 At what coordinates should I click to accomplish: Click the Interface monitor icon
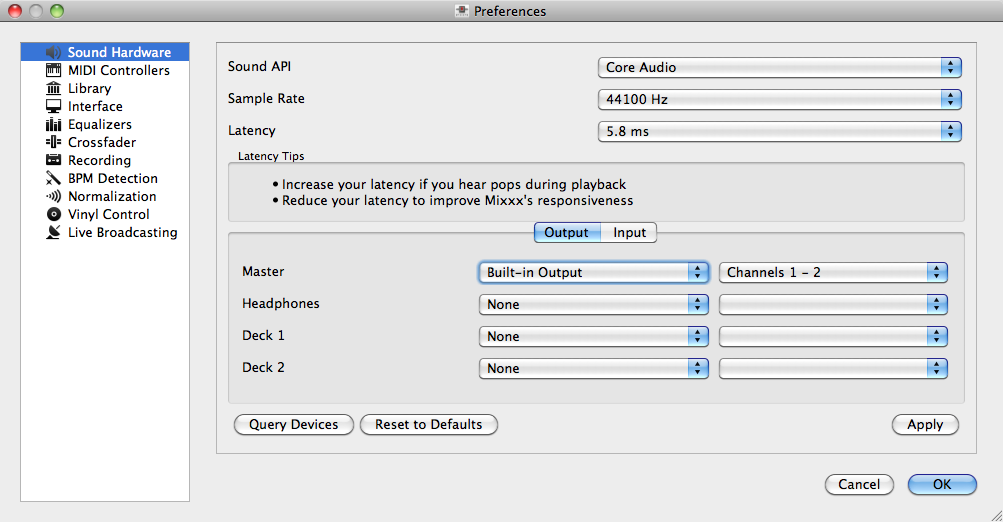(x=54, y=107)
